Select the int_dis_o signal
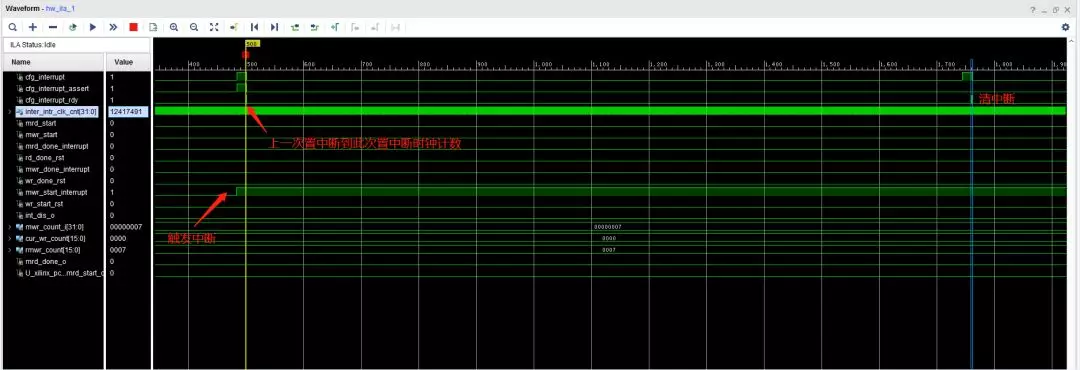Viewport: 1080px width, 370px height. coord(41,216)
